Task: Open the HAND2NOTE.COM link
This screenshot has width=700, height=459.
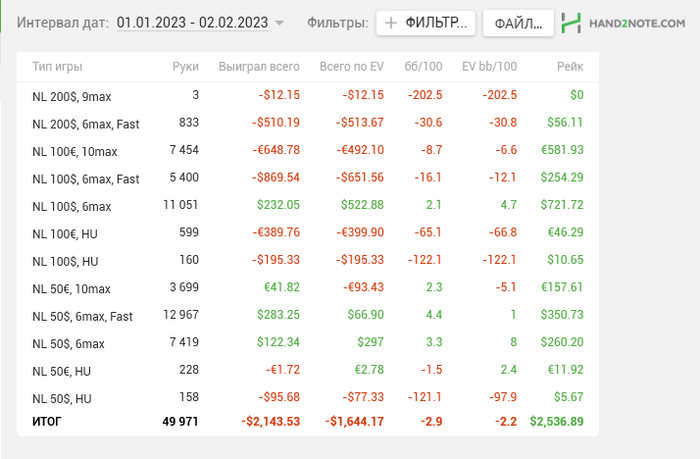Action: [637, 23]
